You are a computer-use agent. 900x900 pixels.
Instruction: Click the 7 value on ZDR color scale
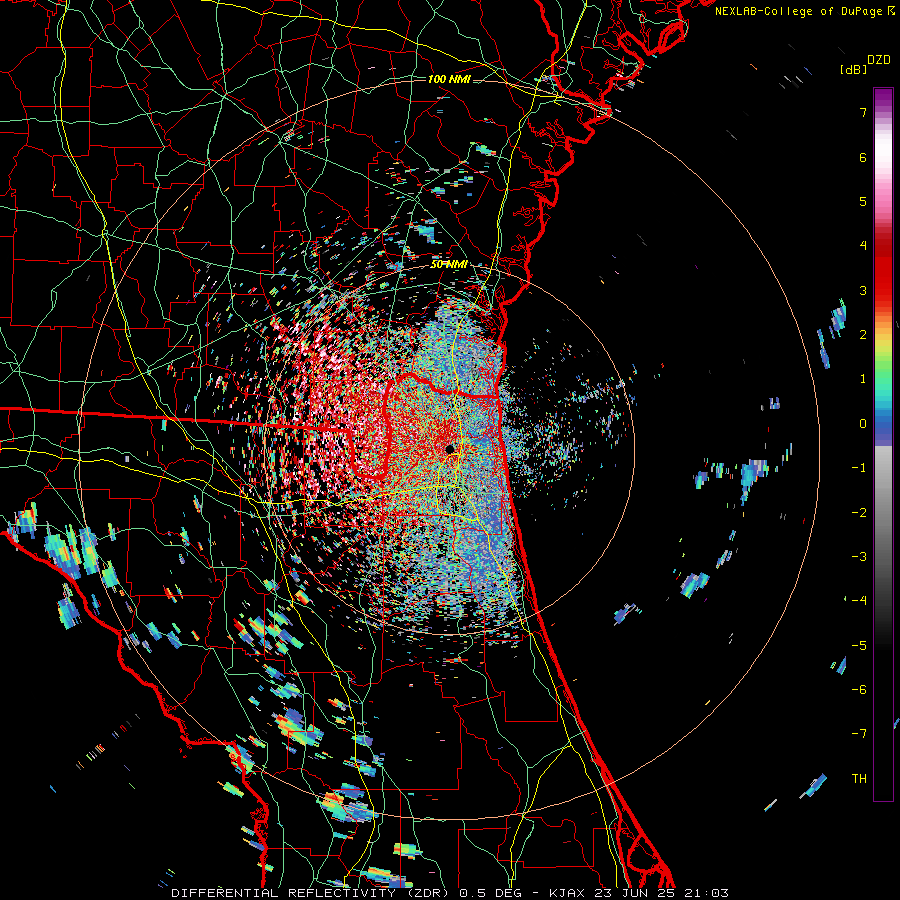point(863,112)
